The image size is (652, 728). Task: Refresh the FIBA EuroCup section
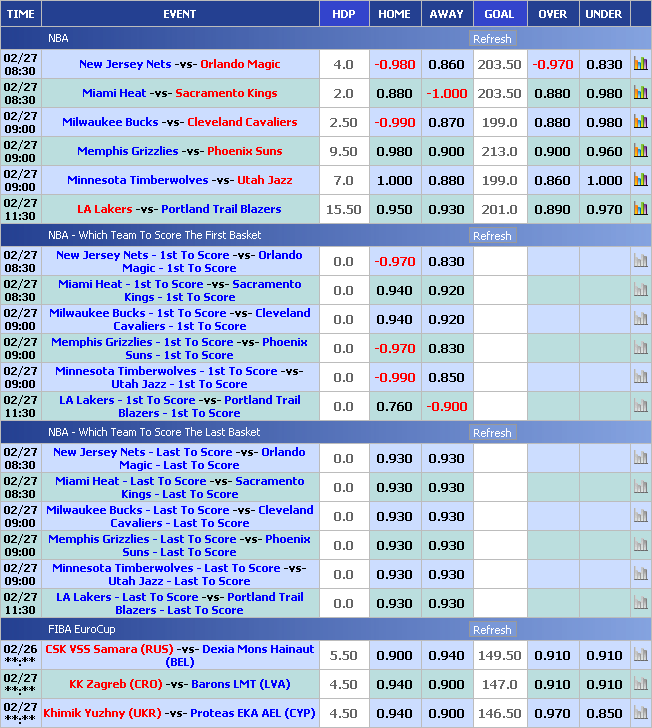coord(492,630)
